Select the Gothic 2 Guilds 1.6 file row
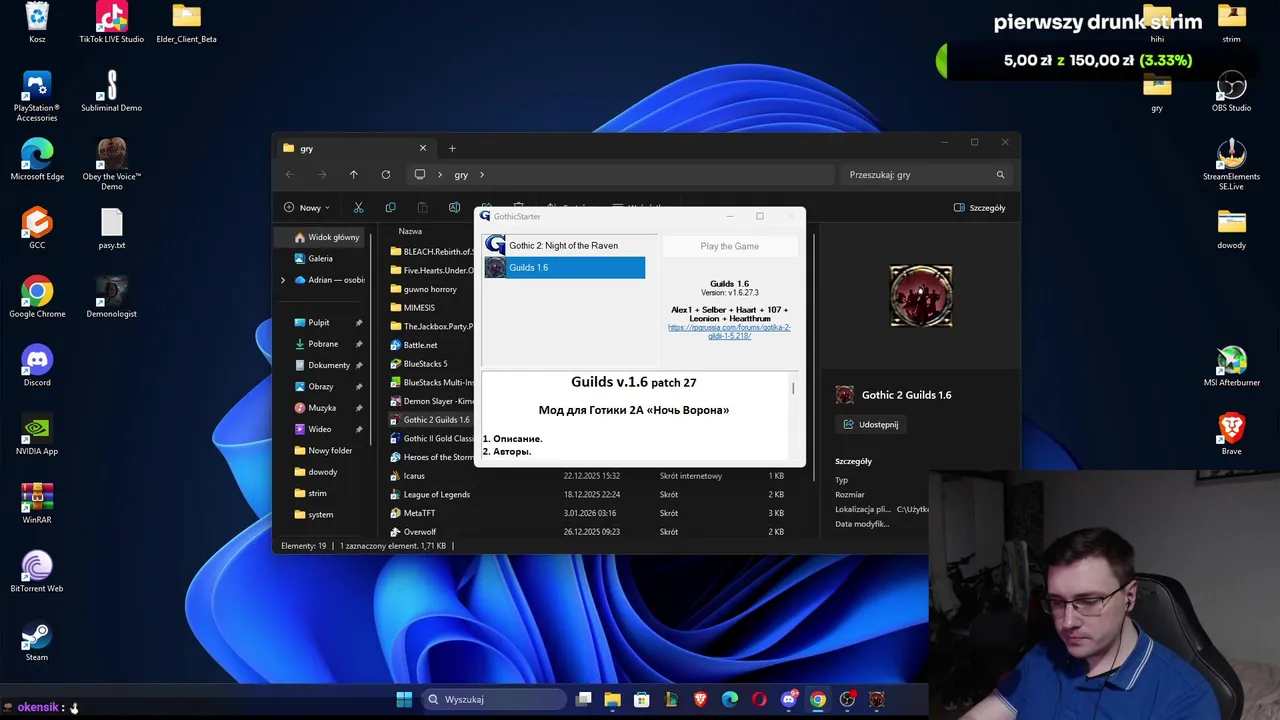Viewport: 1280px width, 720px height. point(432,420)
